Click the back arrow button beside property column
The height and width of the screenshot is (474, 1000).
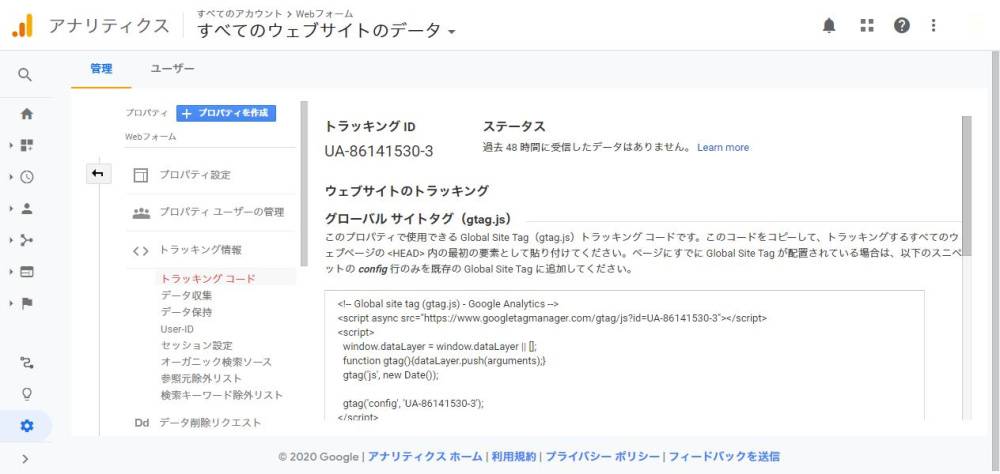pos(97,174)
